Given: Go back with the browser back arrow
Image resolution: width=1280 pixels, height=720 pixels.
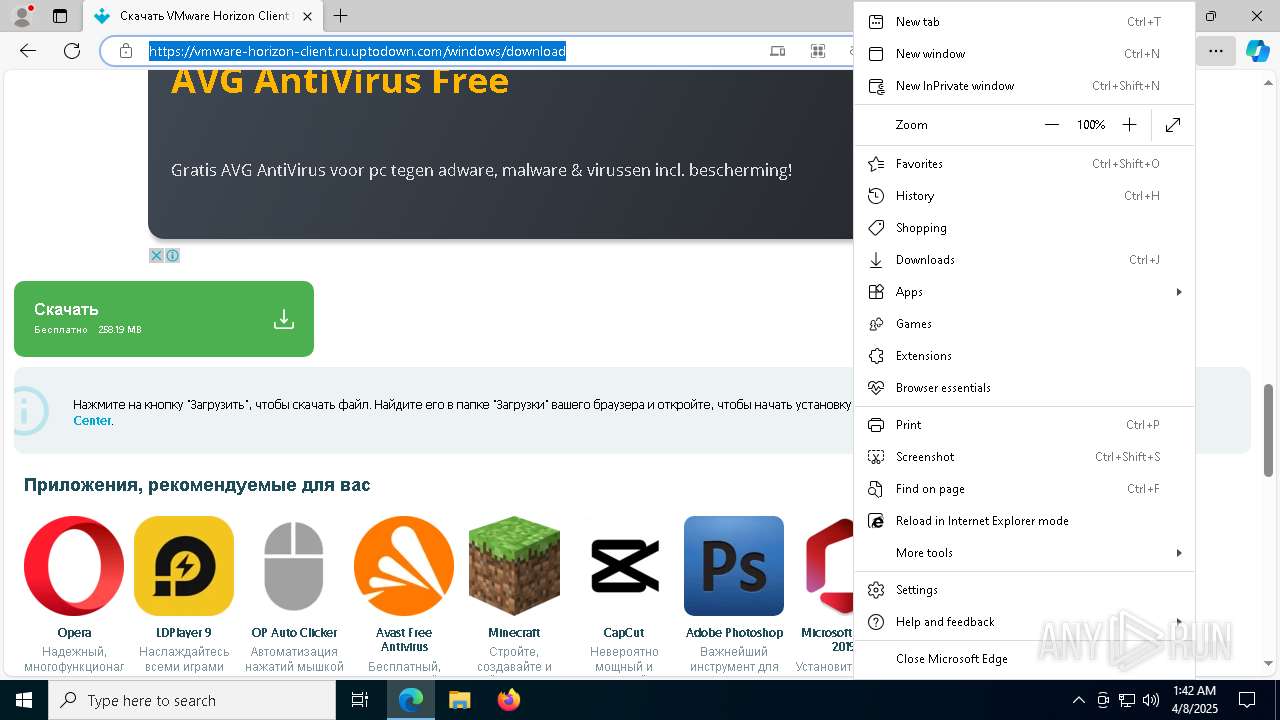Looking at the screenshot, I should pos(28,51).
